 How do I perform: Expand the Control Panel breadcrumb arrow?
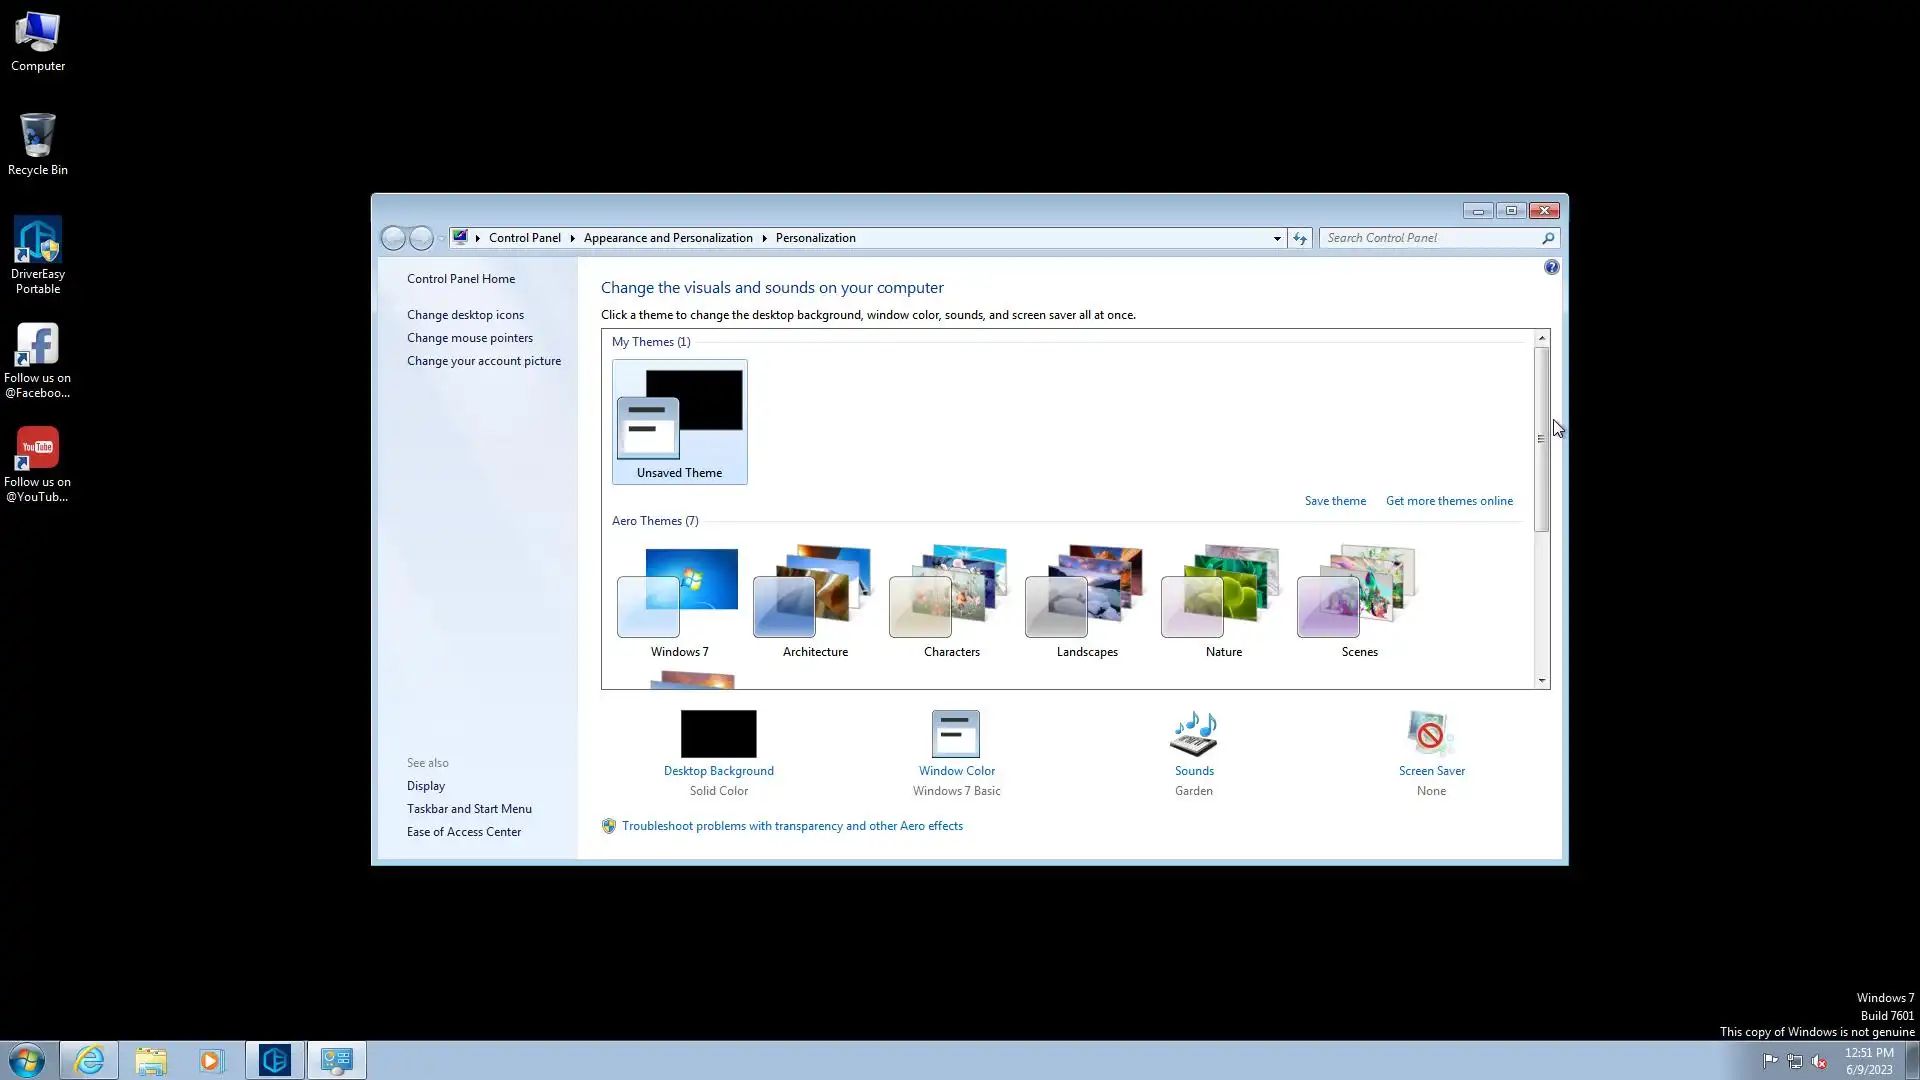(x=573, y=238)
